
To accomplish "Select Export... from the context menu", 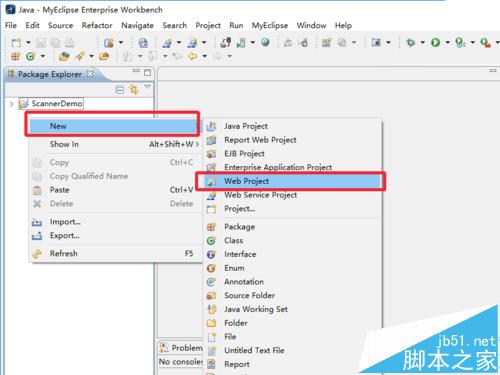I will tap(115, 235).
